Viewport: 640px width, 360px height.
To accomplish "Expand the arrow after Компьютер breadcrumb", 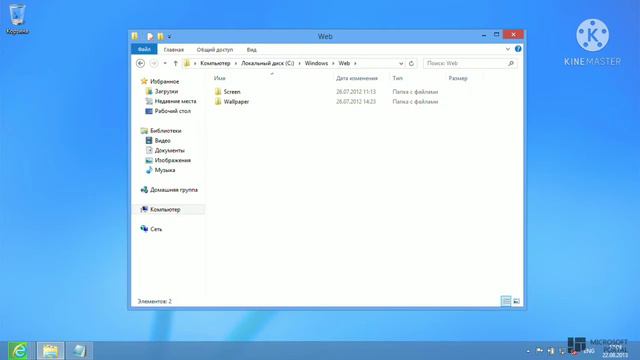I will (236, 63).
